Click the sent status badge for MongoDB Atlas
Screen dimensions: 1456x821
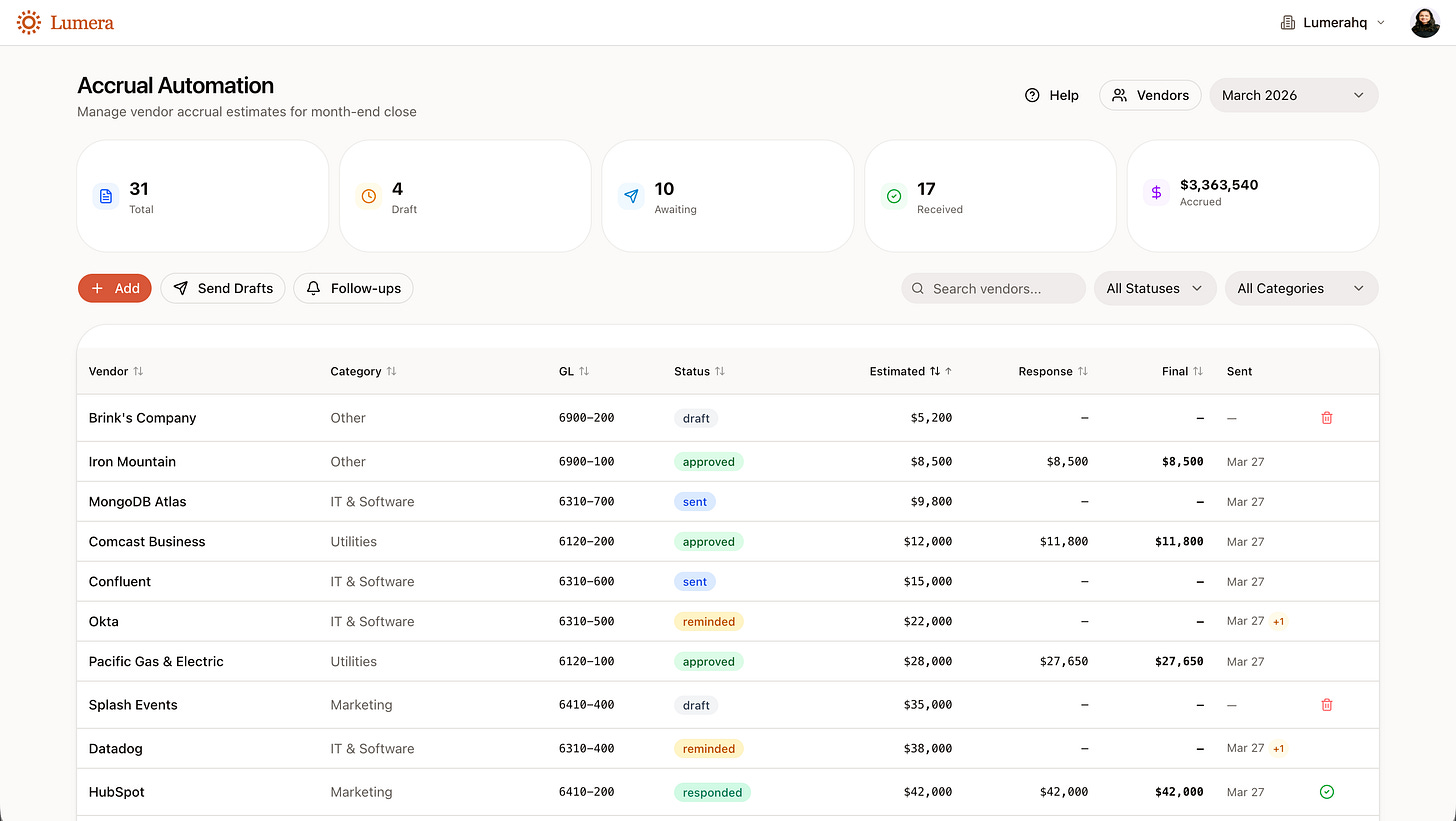695,502
